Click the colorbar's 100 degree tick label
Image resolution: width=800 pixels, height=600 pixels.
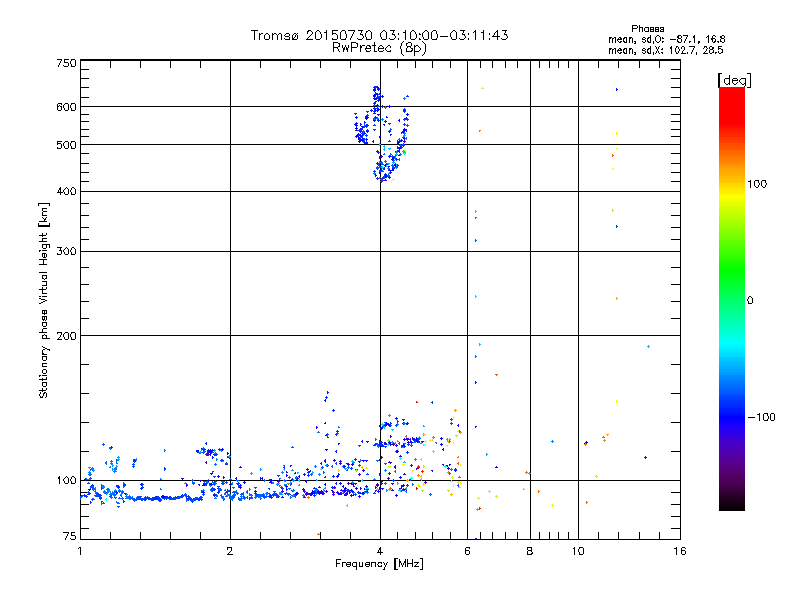click(757, 184)
